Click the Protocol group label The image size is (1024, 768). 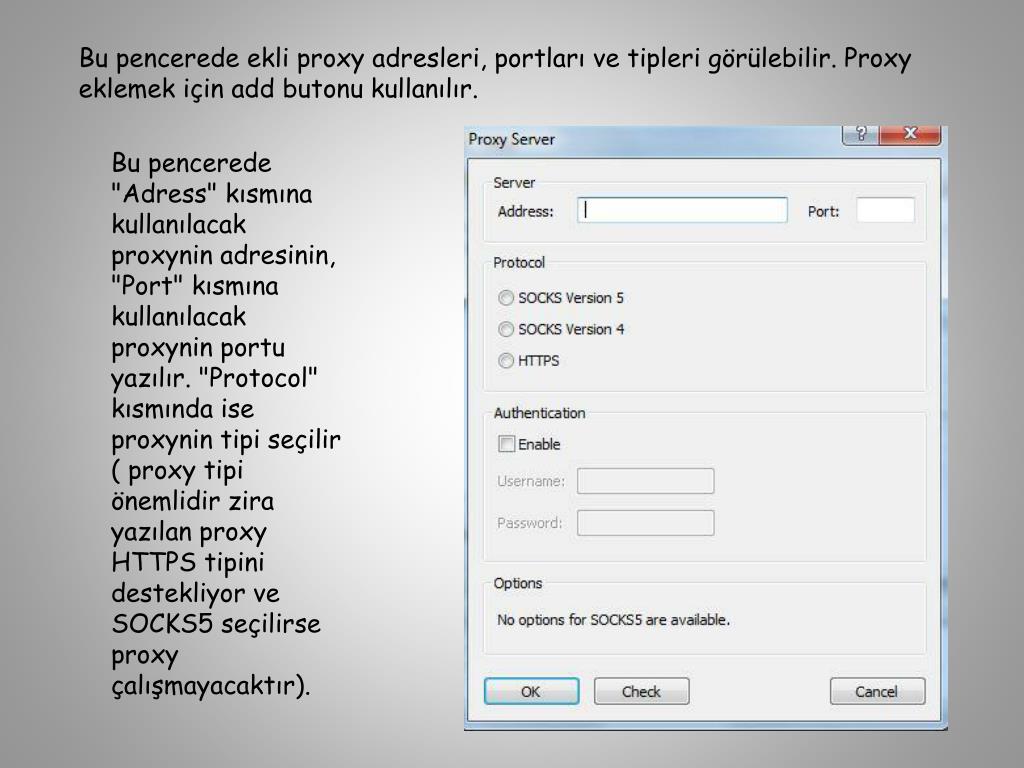pos(519,263)
